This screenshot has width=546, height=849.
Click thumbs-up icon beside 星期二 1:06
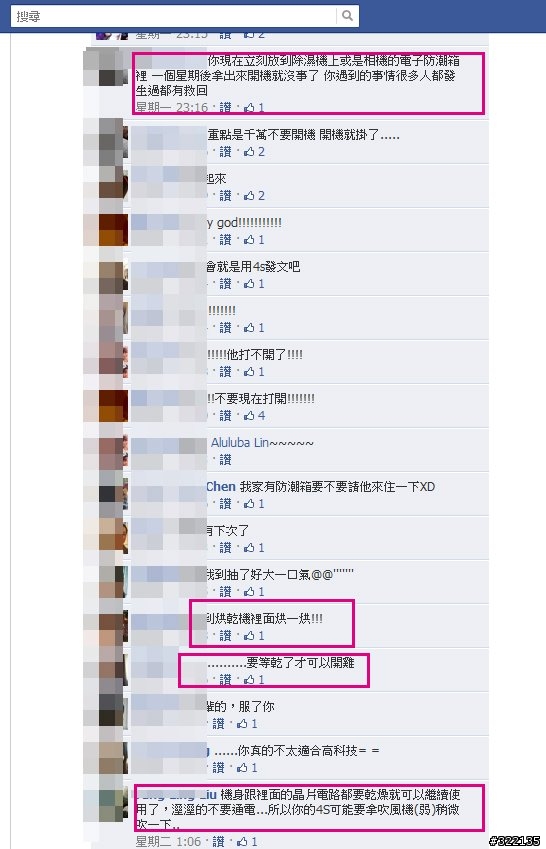pyautogui.click(x=242, y=841)
